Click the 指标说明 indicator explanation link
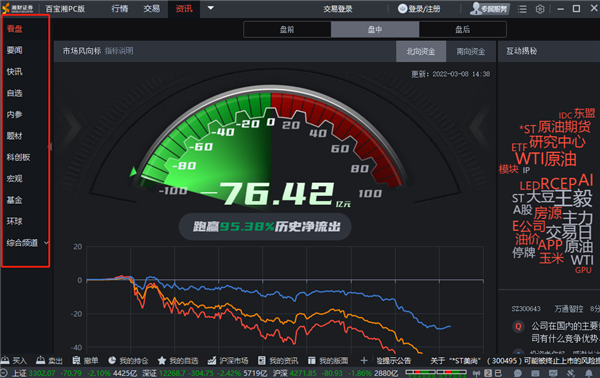The width and height of the screenshot is (600, 378). click(x=119, y=51)
